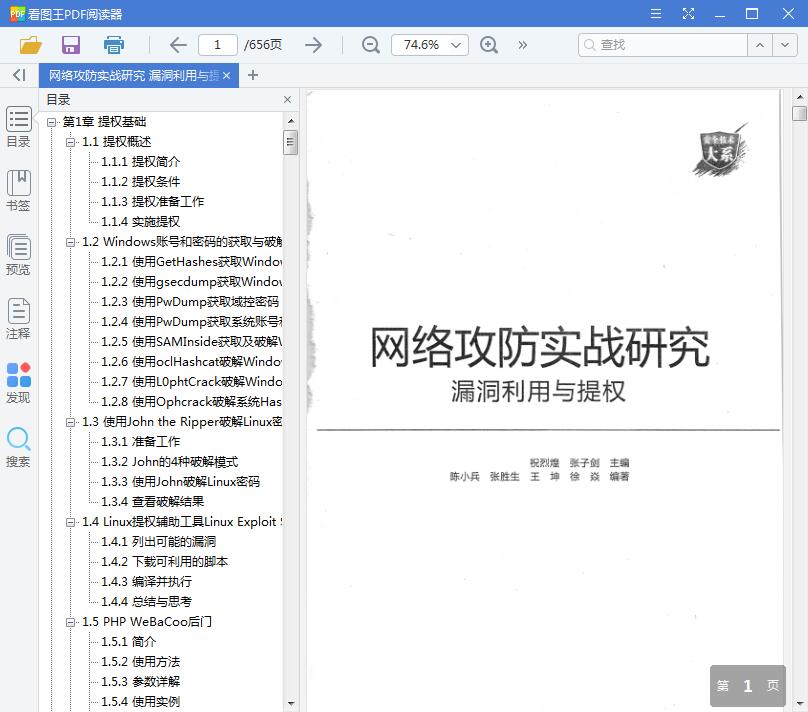808x712 pixels.
Task: Go to next page with forward arrow
Action: pyautogui.click(x=313, y=45)
